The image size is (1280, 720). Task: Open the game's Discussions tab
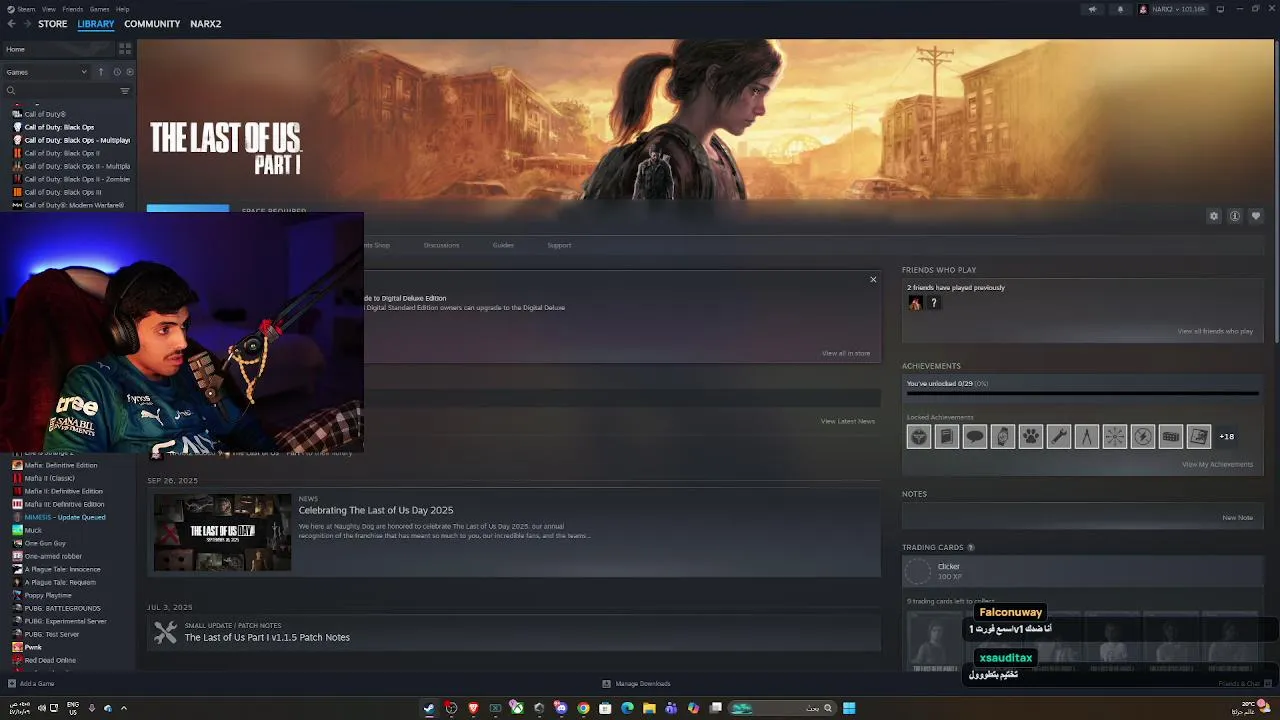pos(441,245)
